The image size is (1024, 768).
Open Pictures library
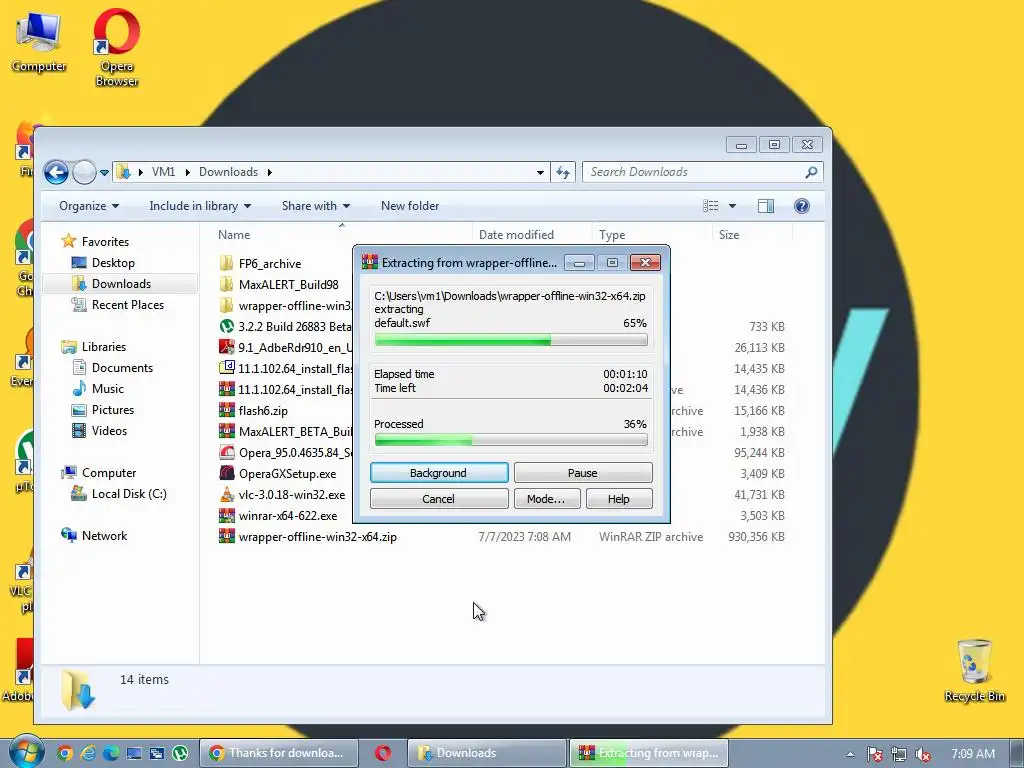pyautogui.click(x=112, y=409)
